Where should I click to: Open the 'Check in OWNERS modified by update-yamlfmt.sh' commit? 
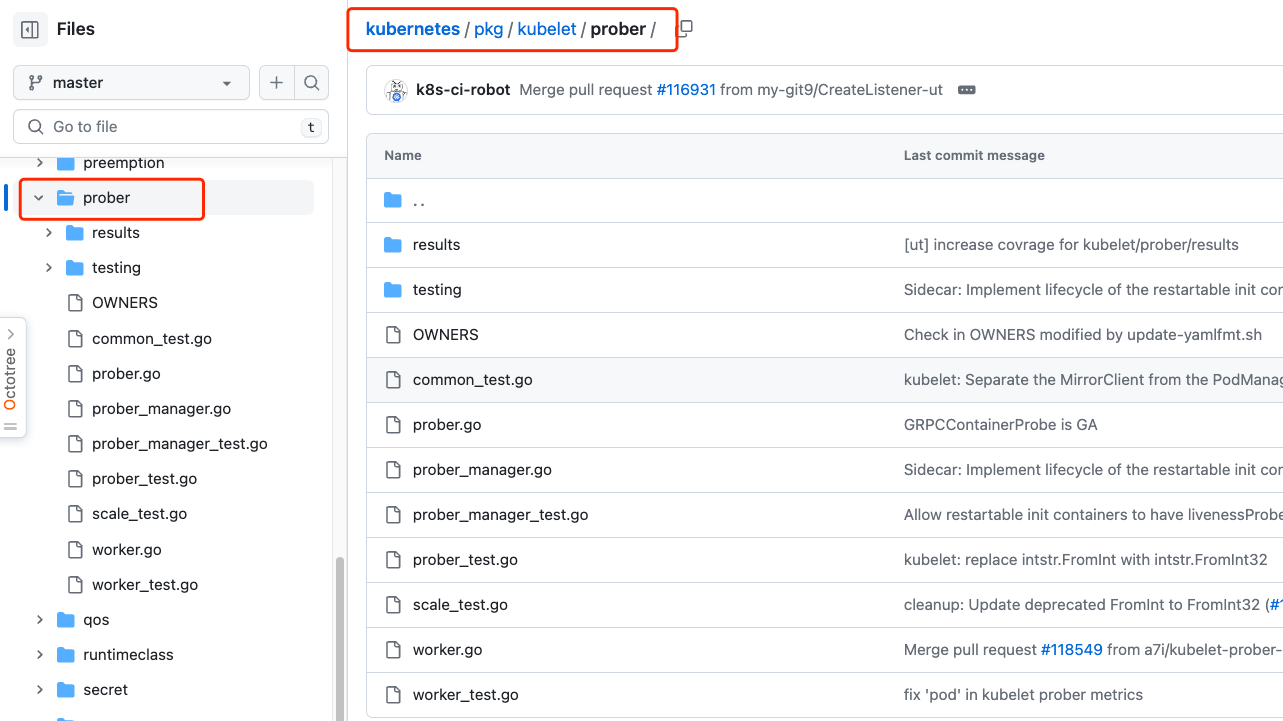pos(1083,335)
